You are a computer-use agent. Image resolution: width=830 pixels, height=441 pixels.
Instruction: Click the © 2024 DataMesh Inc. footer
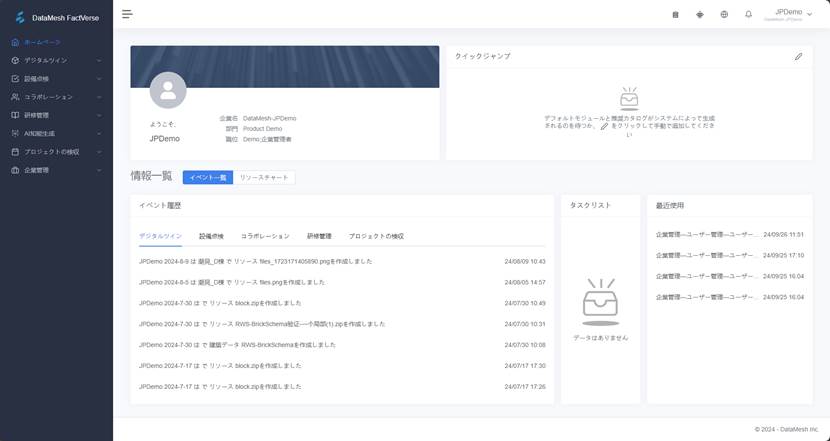(x=786, y=429)
